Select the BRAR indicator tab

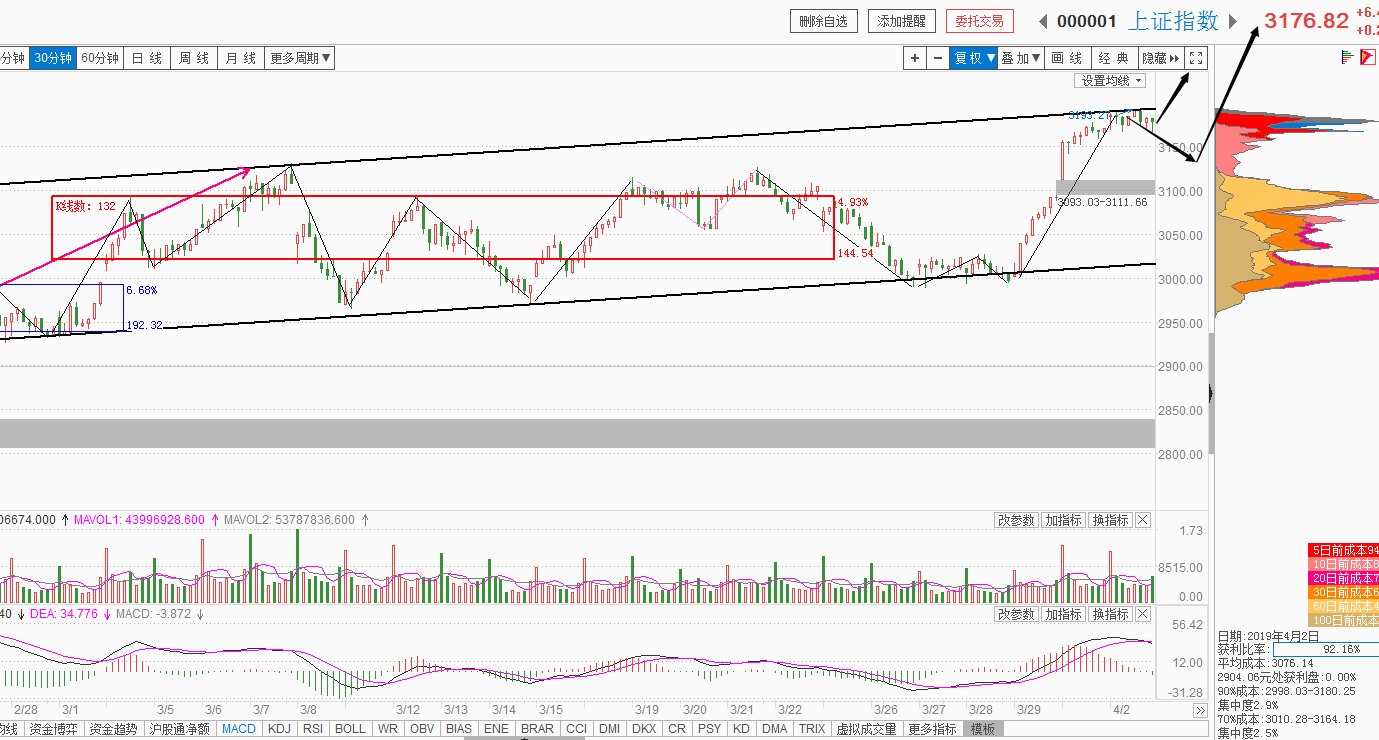(537, 729)
